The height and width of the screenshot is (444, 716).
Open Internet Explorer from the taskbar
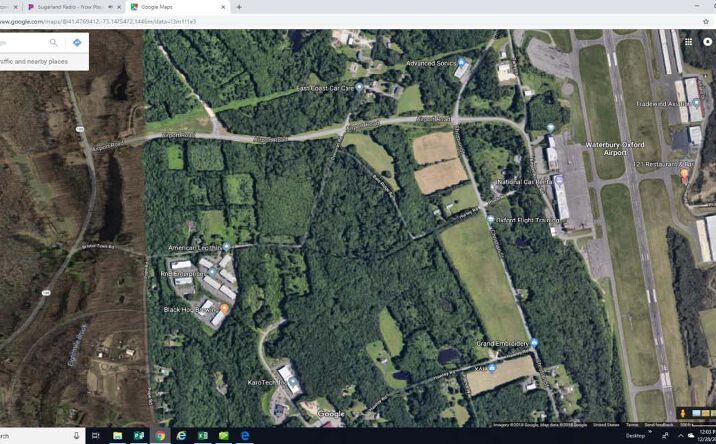[x=181, y=435]
